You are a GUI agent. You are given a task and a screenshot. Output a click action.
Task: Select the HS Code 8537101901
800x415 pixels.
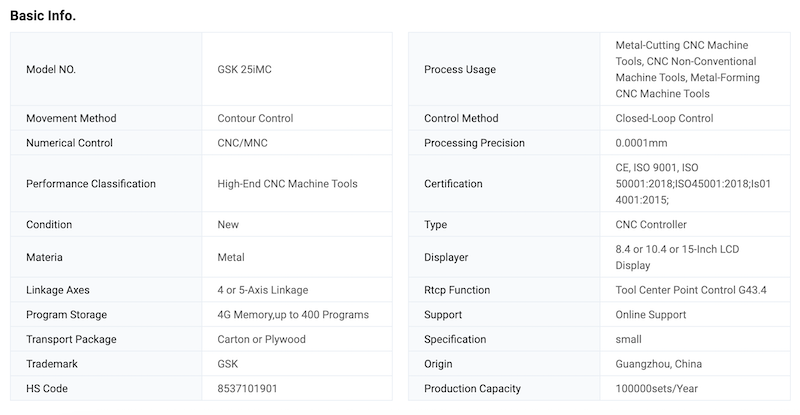[x=247, y=388]
